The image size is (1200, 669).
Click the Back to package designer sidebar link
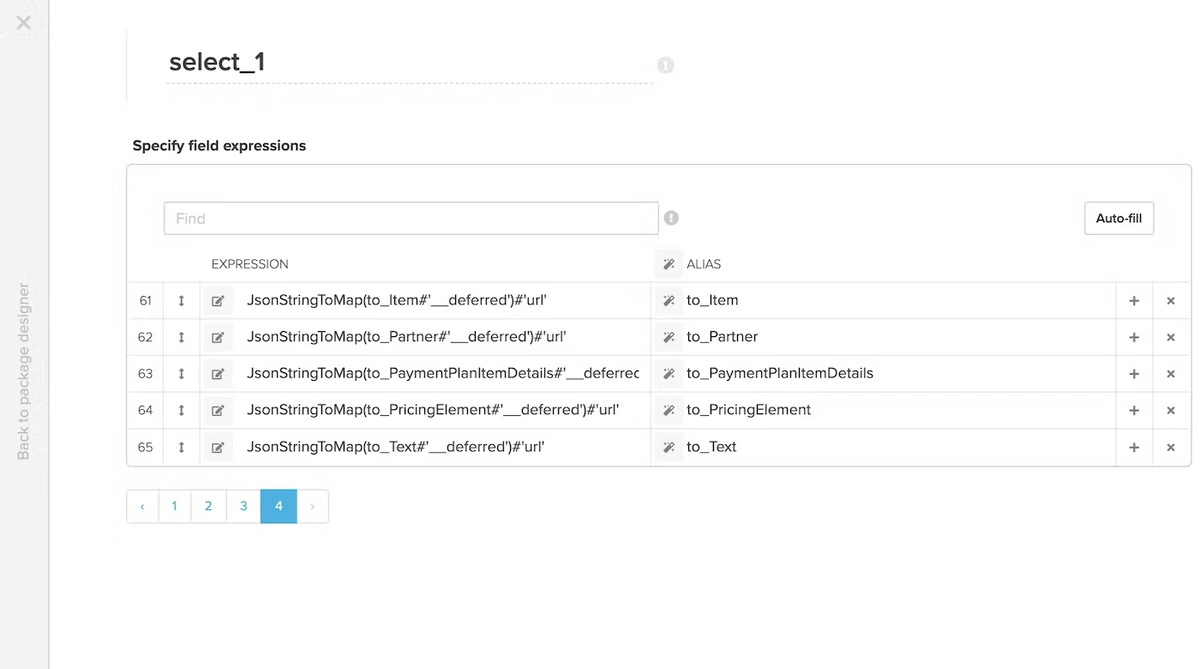point(24,371)
